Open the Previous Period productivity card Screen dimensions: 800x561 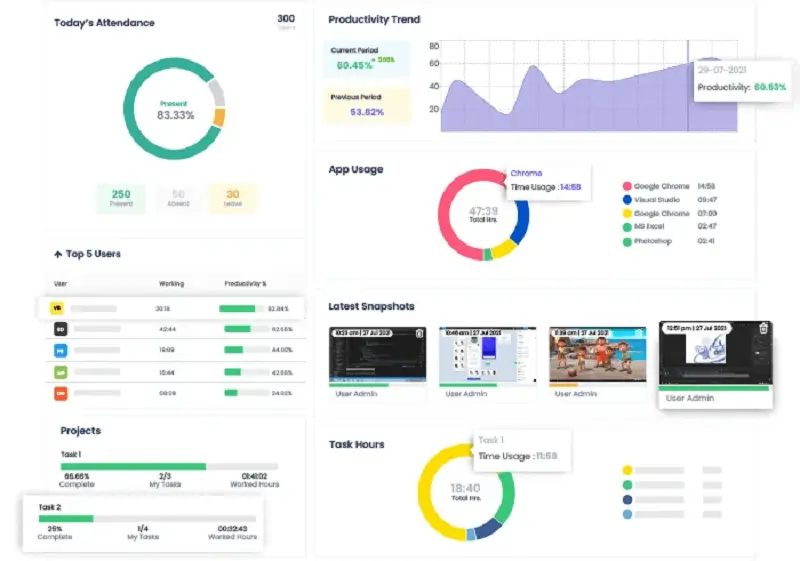(369, 106)
